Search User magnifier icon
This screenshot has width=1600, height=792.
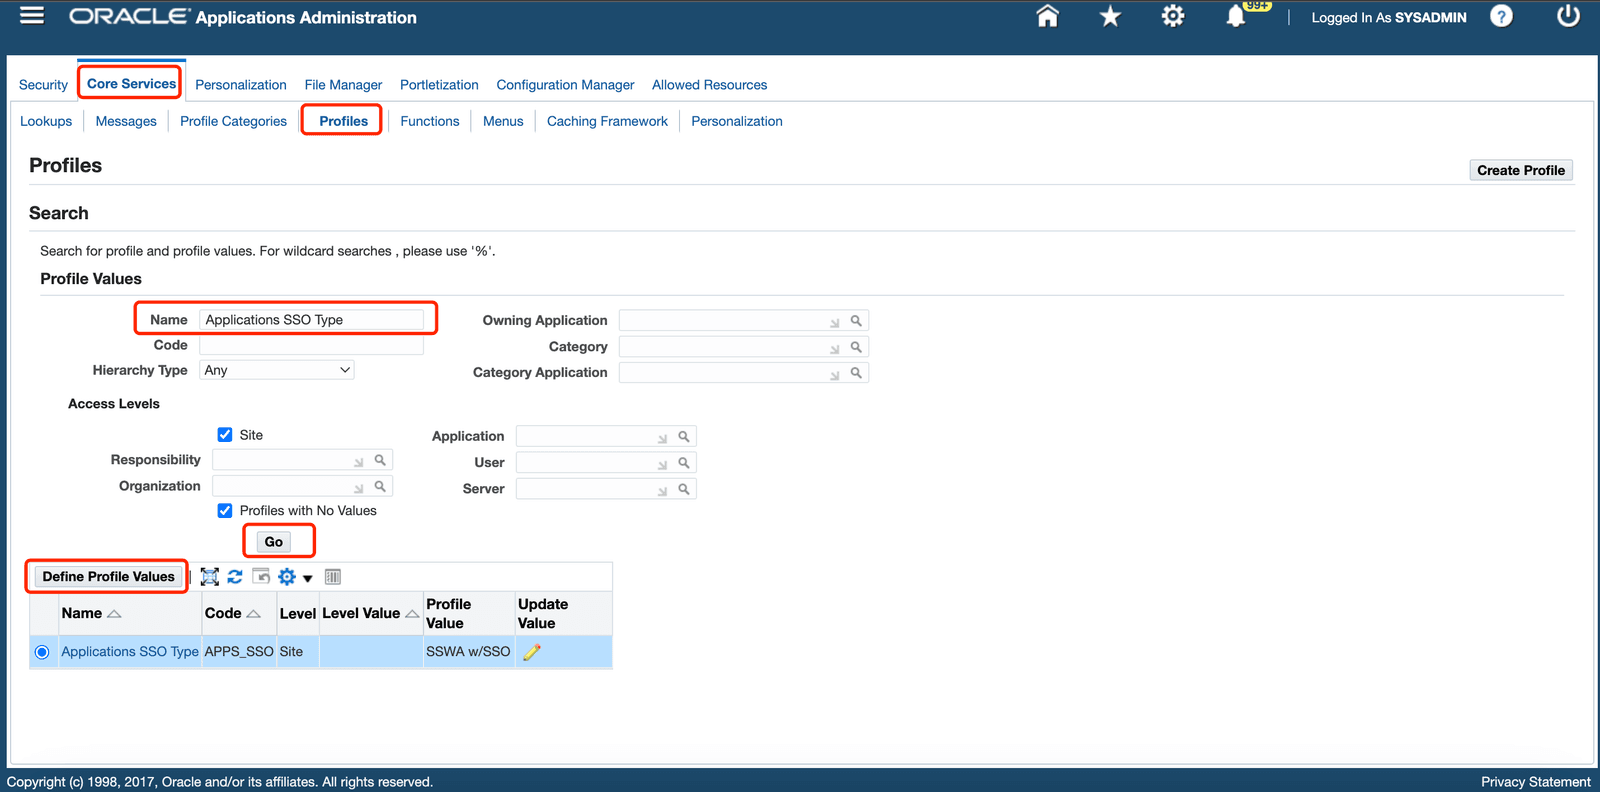684,463
